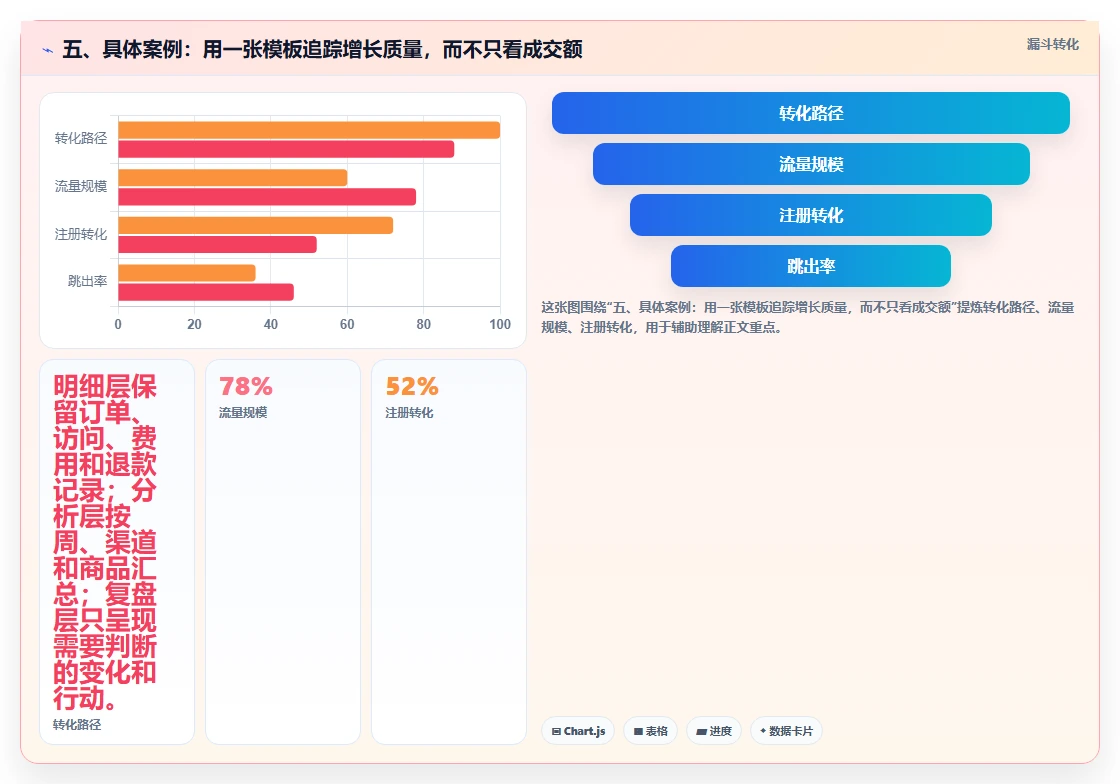
Task: Click the 漏斗转化 label at top right
Action: pyautogui.click(x=1052, y=44)
